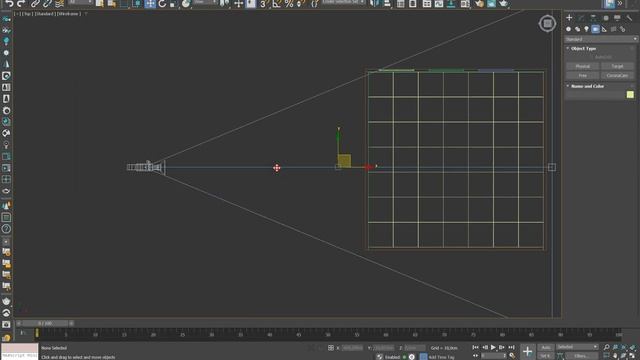The image size is (640, 360).
Task: Create a Physical camera button
Action: coord(582,66)
